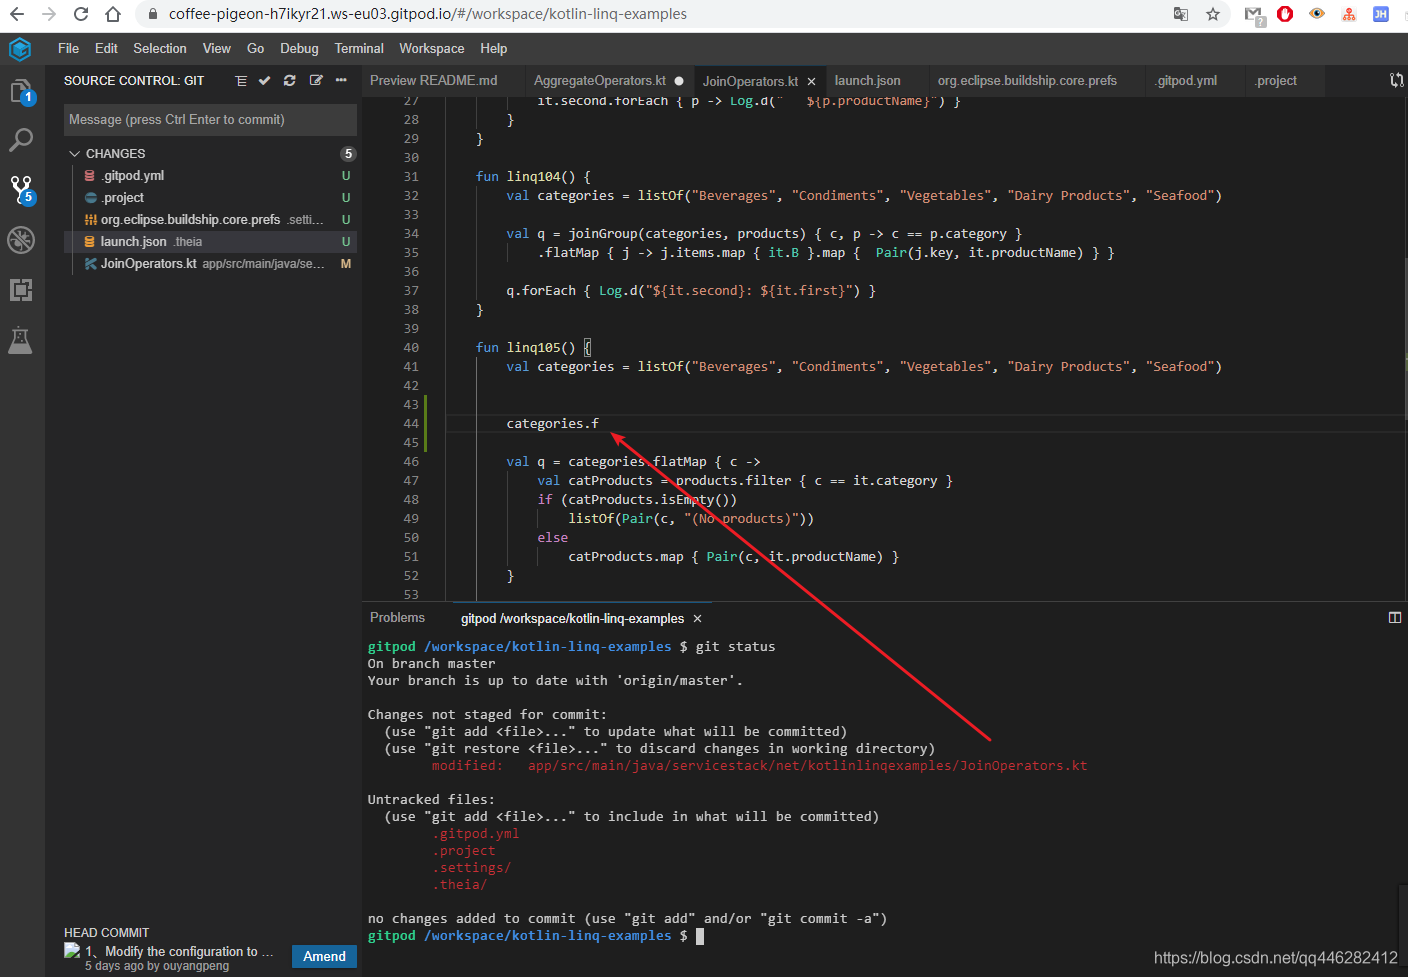Translate this page using the browser icon

[1181, 14]
